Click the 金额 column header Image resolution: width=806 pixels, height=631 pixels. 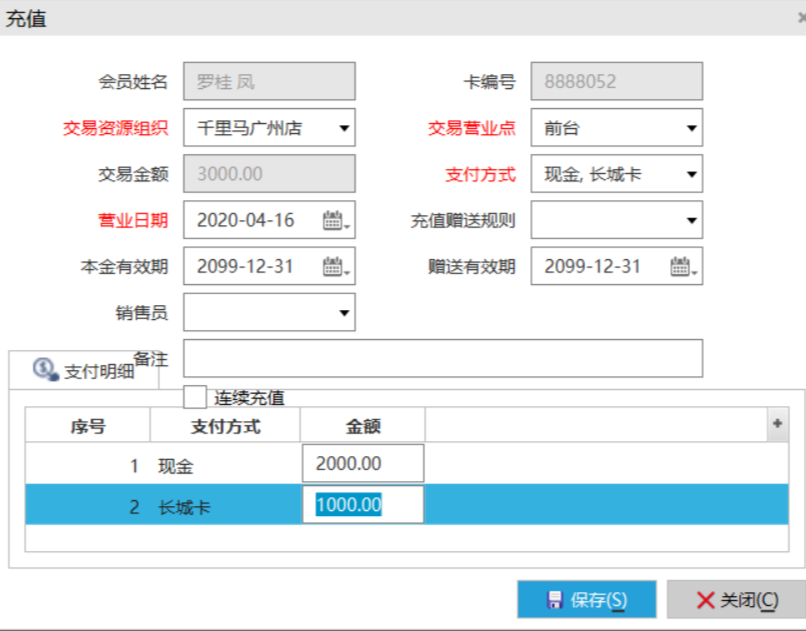click(362, 426)
